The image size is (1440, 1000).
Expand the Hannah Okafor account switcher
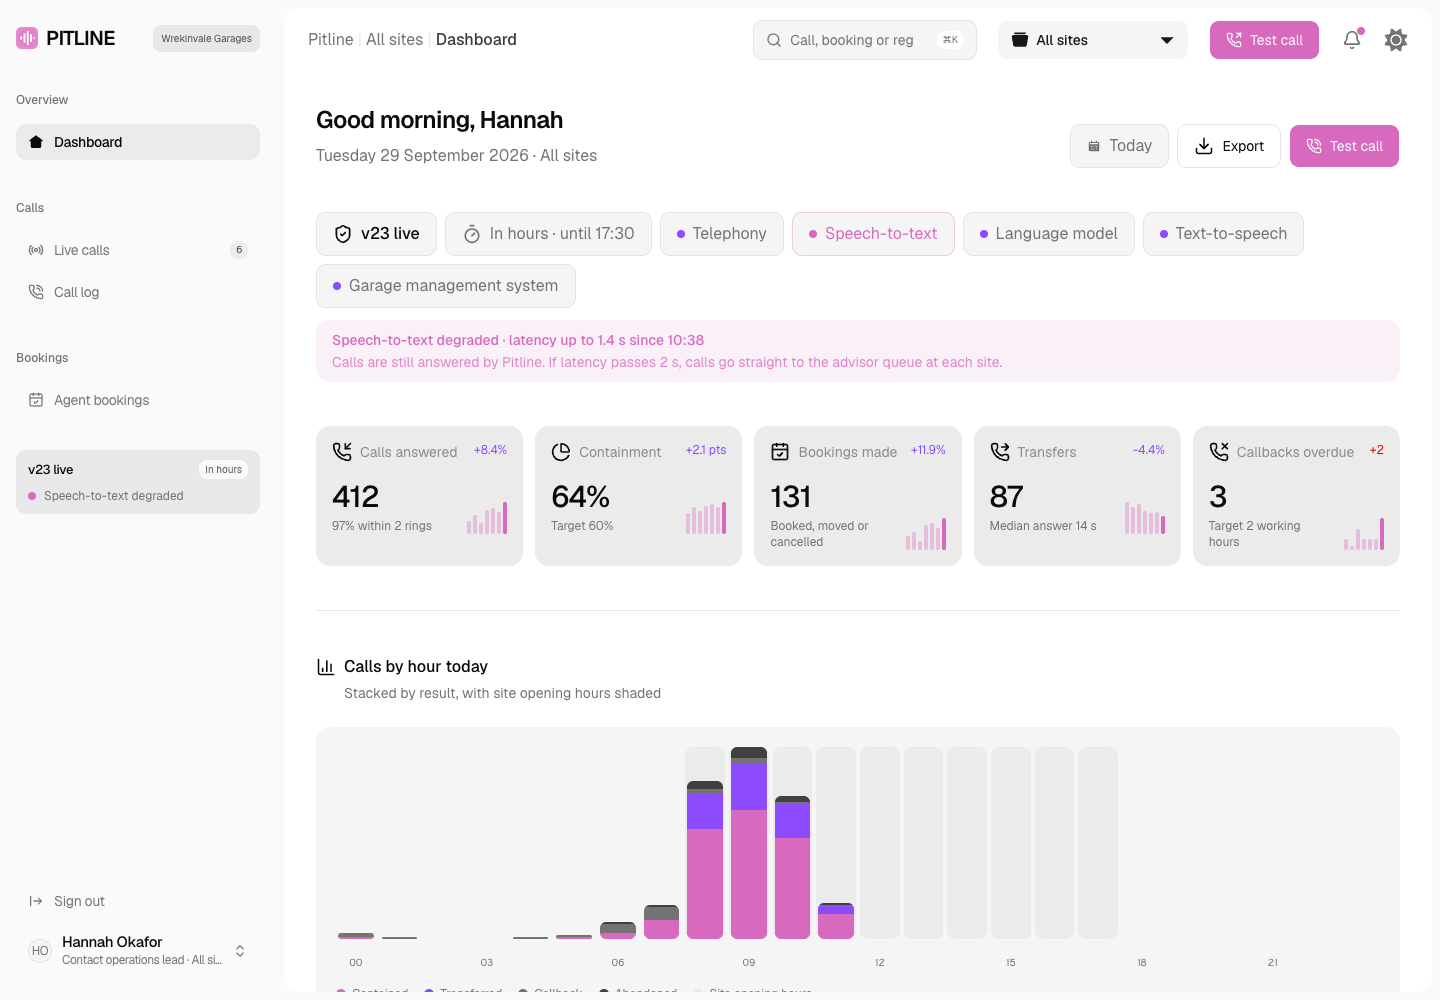coord(240,951)
